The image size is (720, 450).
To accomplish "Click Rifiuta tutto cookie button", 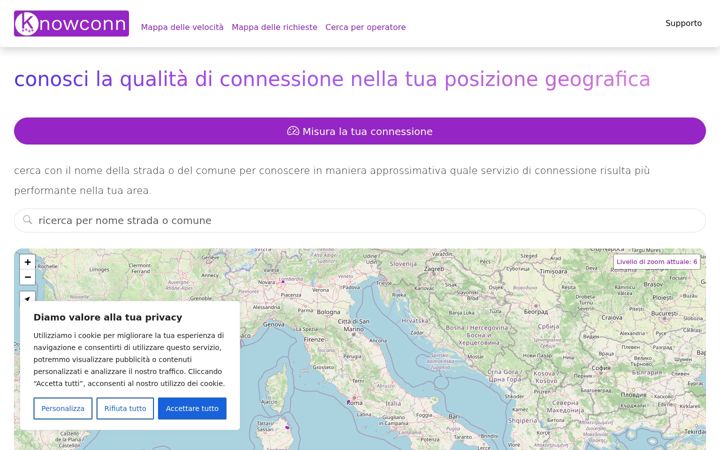I will coord(125,408).
